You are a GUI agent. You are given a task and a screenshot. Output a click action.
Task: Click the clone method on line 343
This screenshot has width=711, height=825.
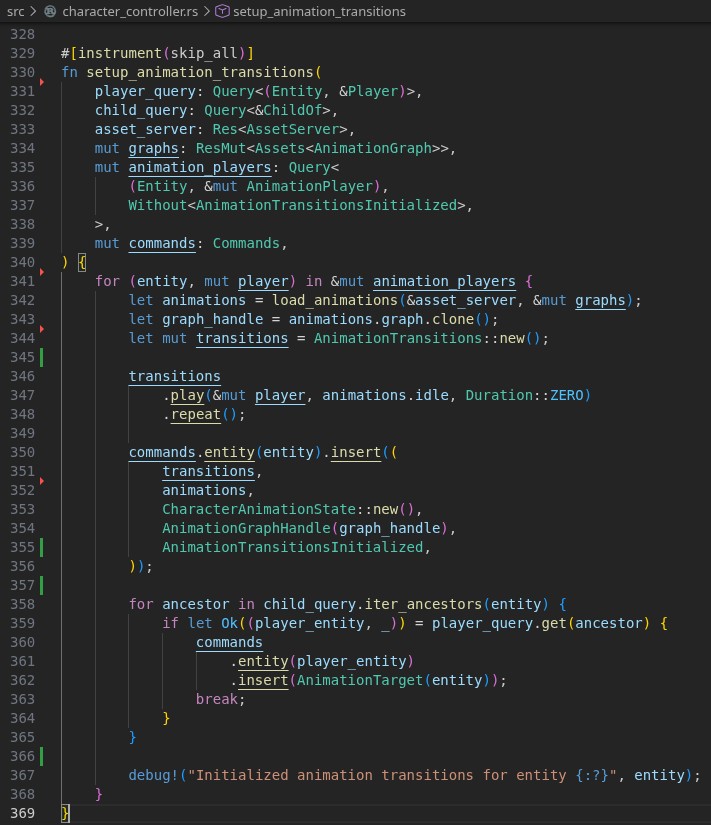click(453, 319)
